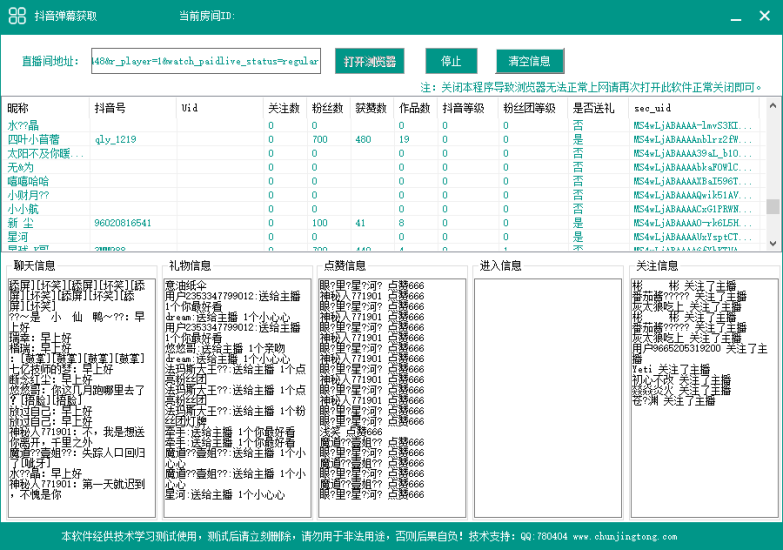Click chat message 瑞幸: 早上好
This screenshot has height=550, width=783.
point(40,338)
